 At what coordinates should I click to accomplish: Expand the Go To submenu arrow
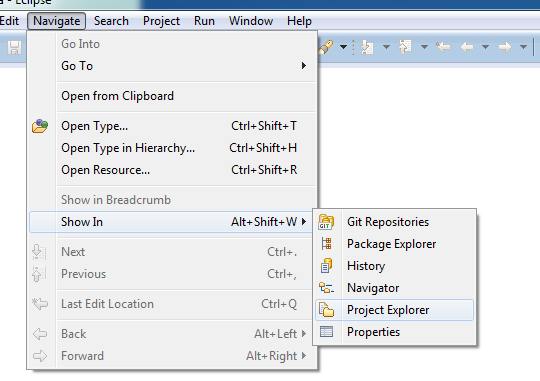point(304,65)
